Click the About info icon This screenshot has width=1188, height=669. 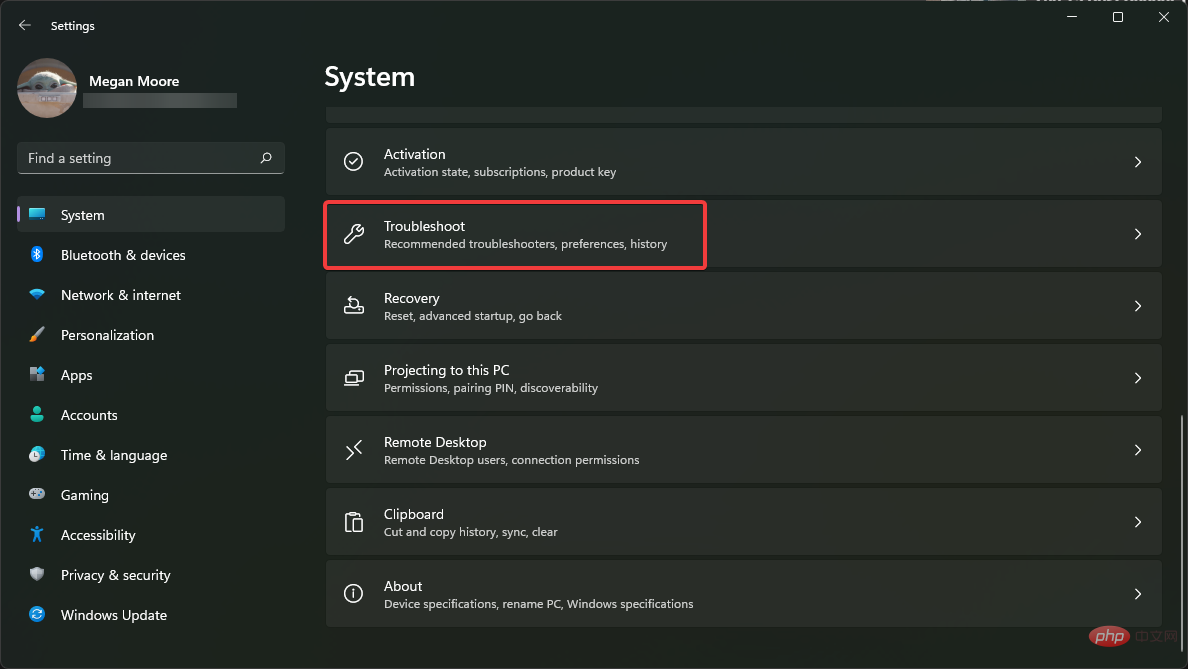(x=353, y=593)
